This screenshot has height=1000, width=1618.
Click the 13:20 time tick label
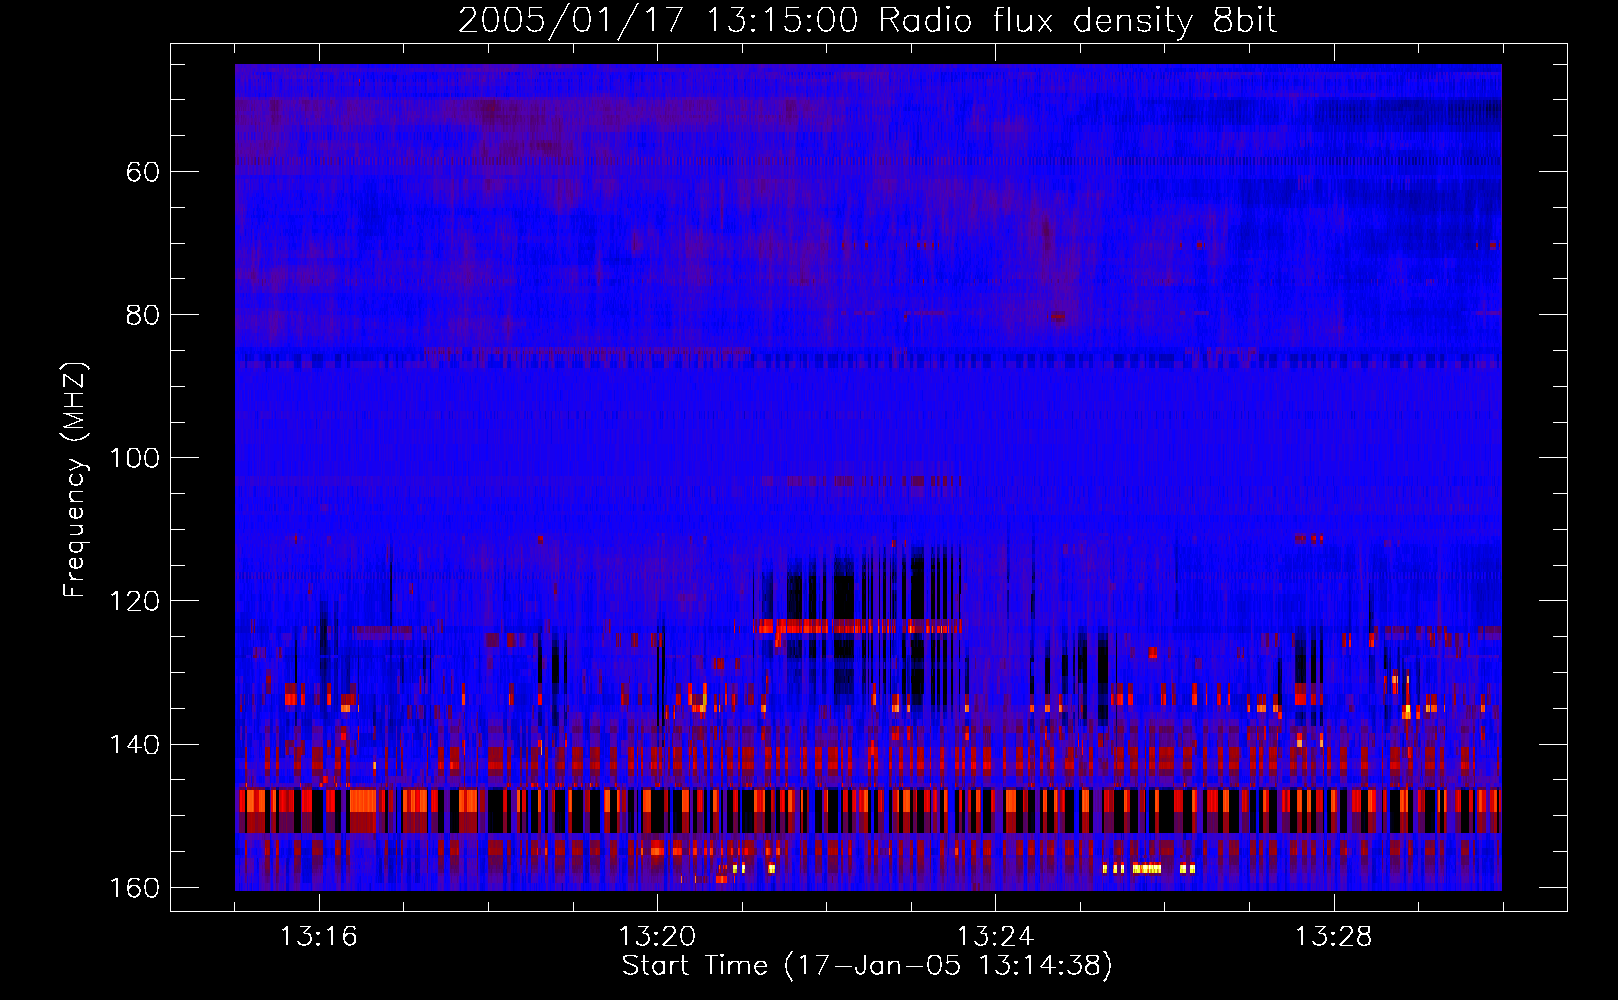pyautogui.click(x=657, y=937)
